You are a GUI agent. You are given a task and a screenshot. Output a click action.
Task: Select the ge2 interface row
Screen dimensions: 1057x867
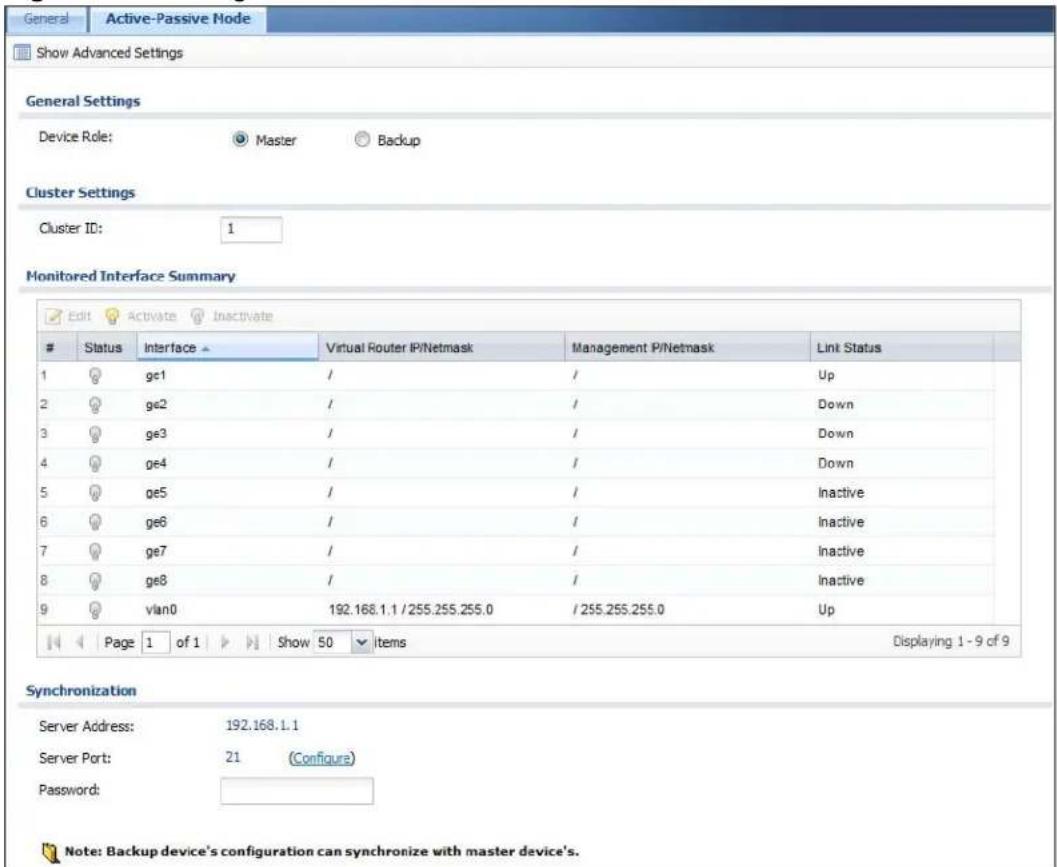pos(516,405)
